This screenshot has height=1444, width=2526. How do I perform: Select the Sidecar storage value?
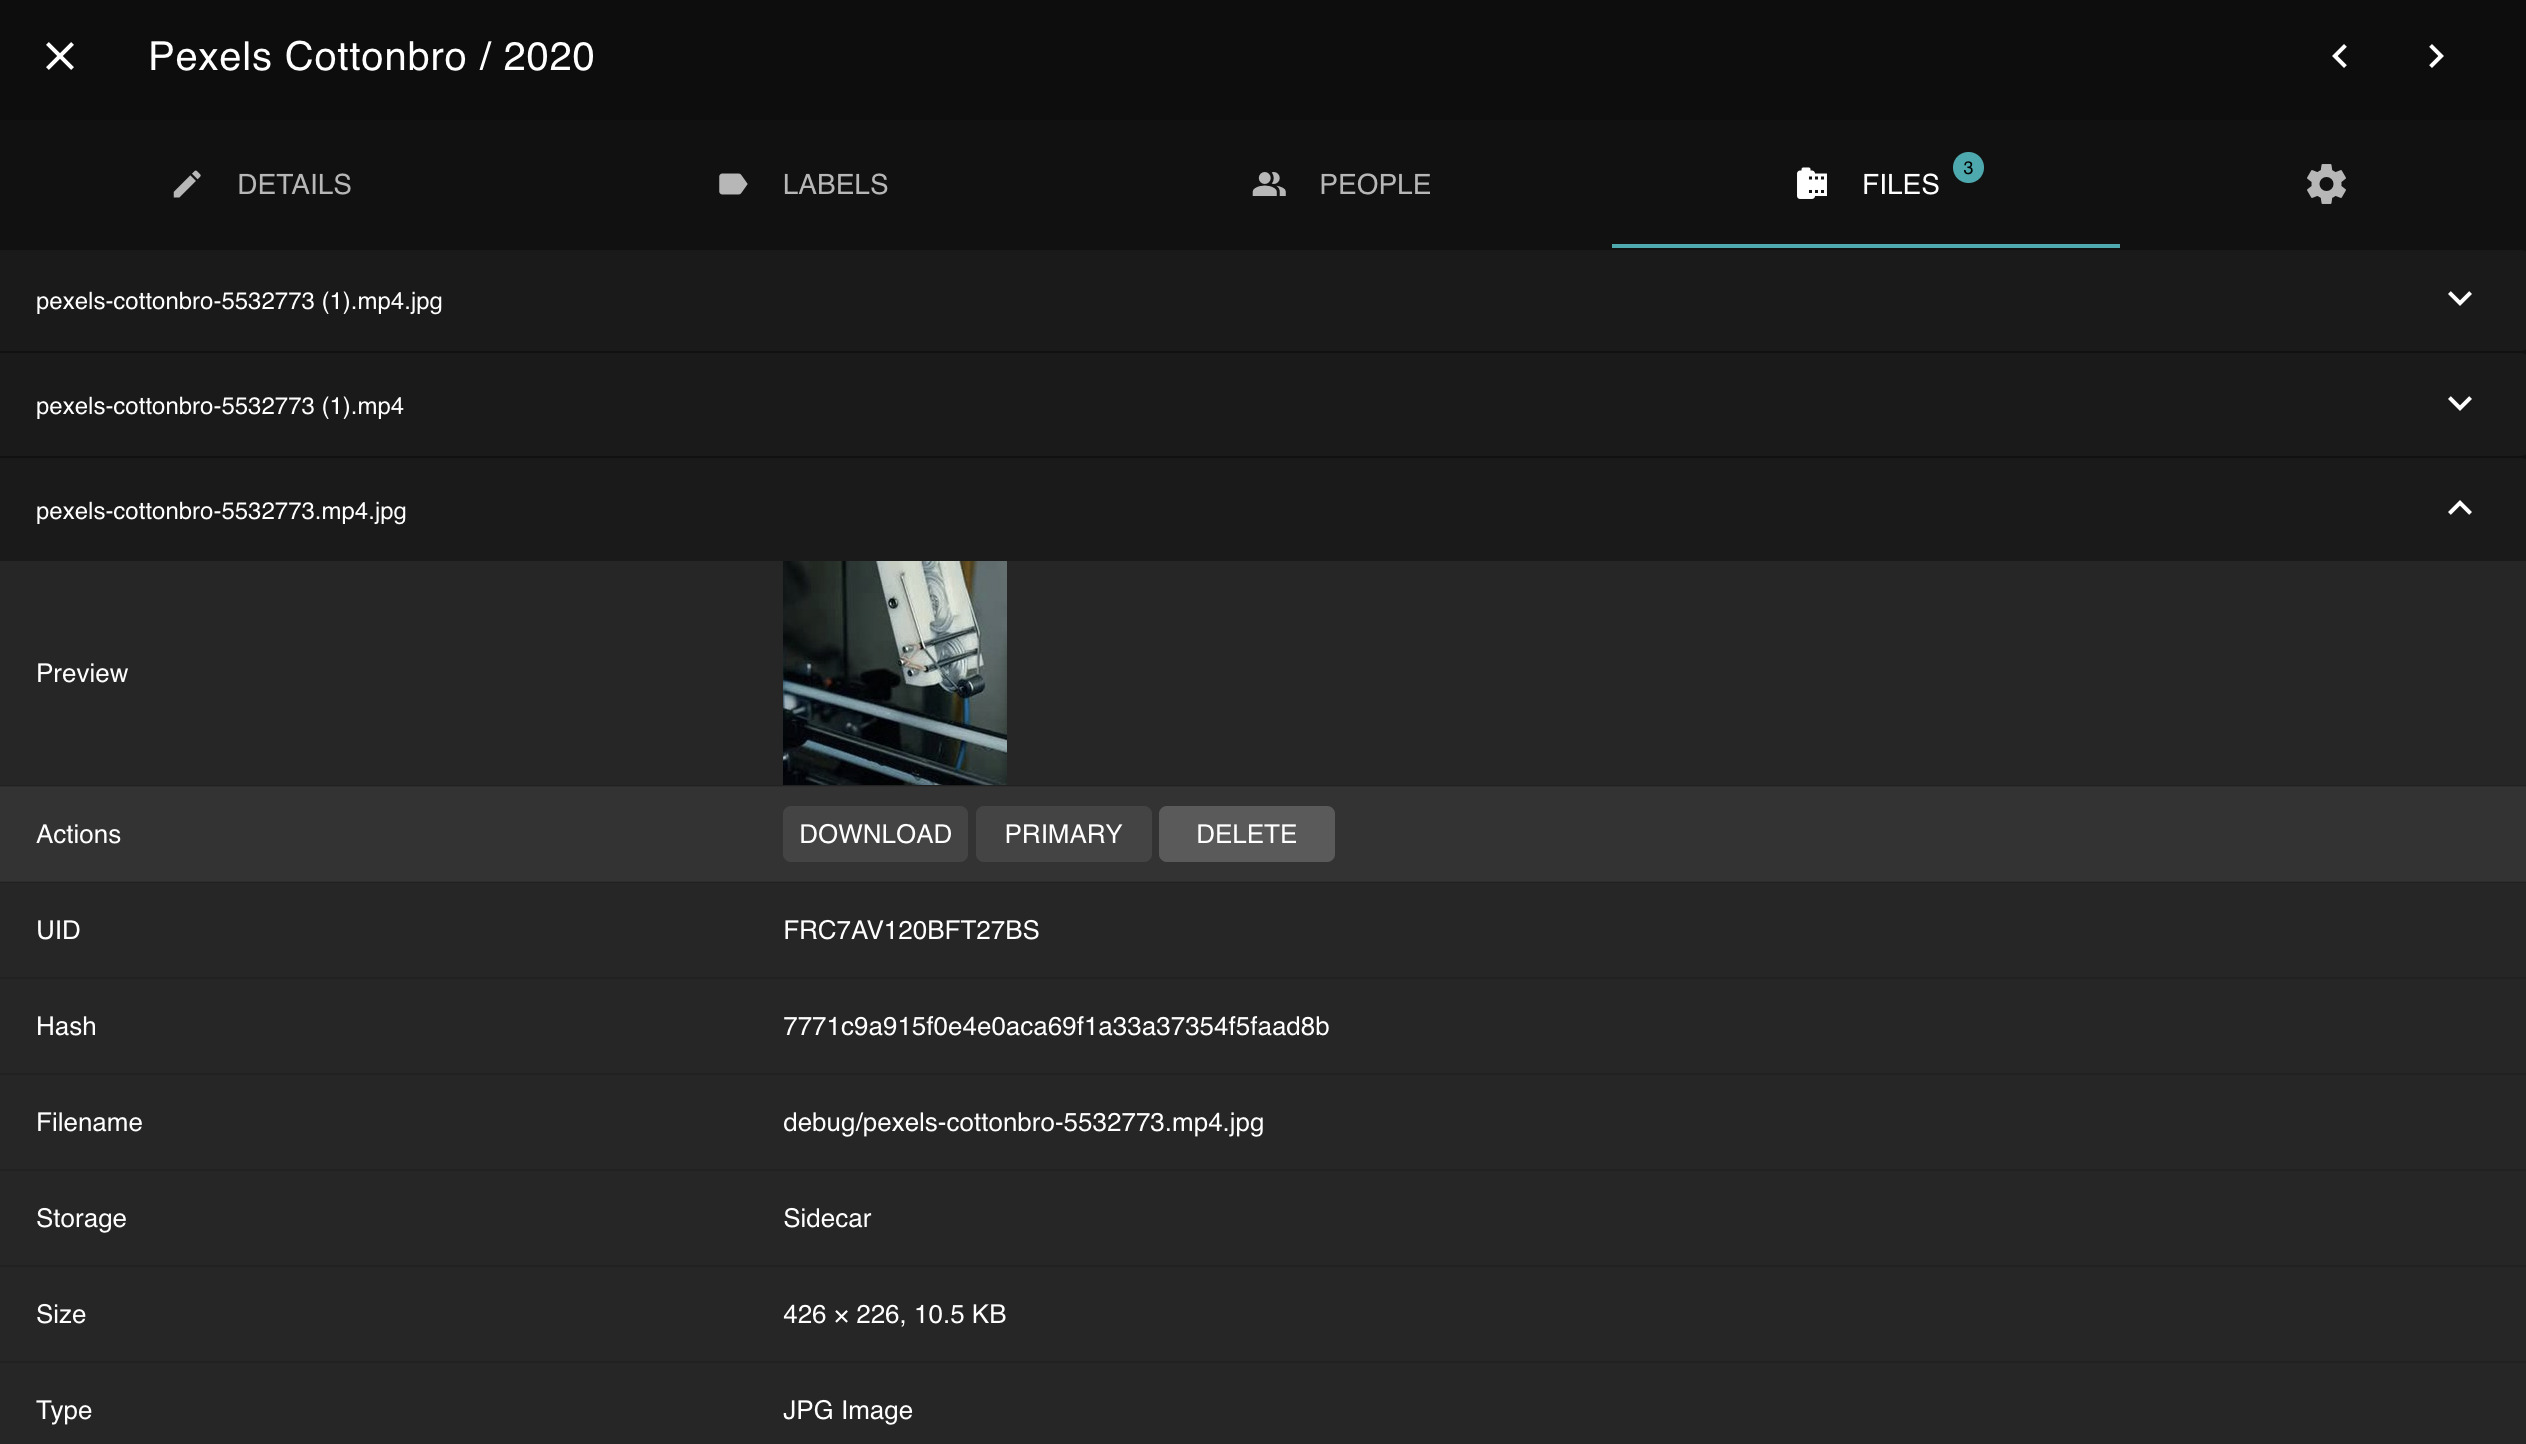826,1218
